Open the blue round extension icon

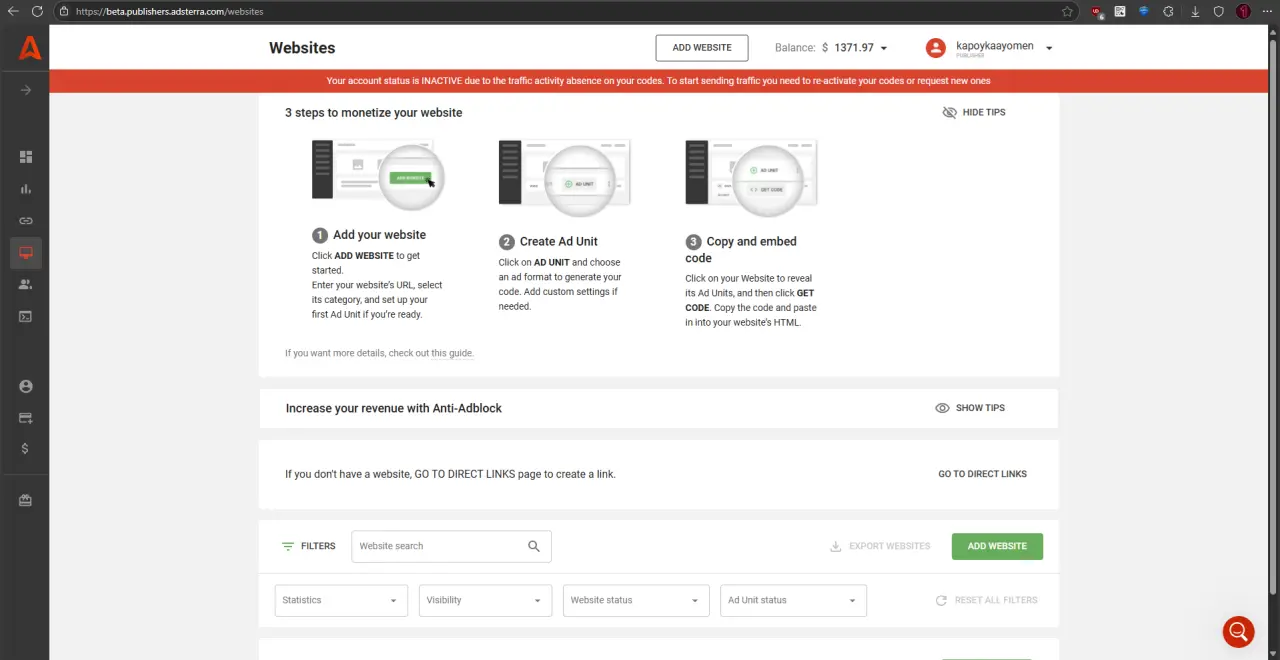[1144, 12]
